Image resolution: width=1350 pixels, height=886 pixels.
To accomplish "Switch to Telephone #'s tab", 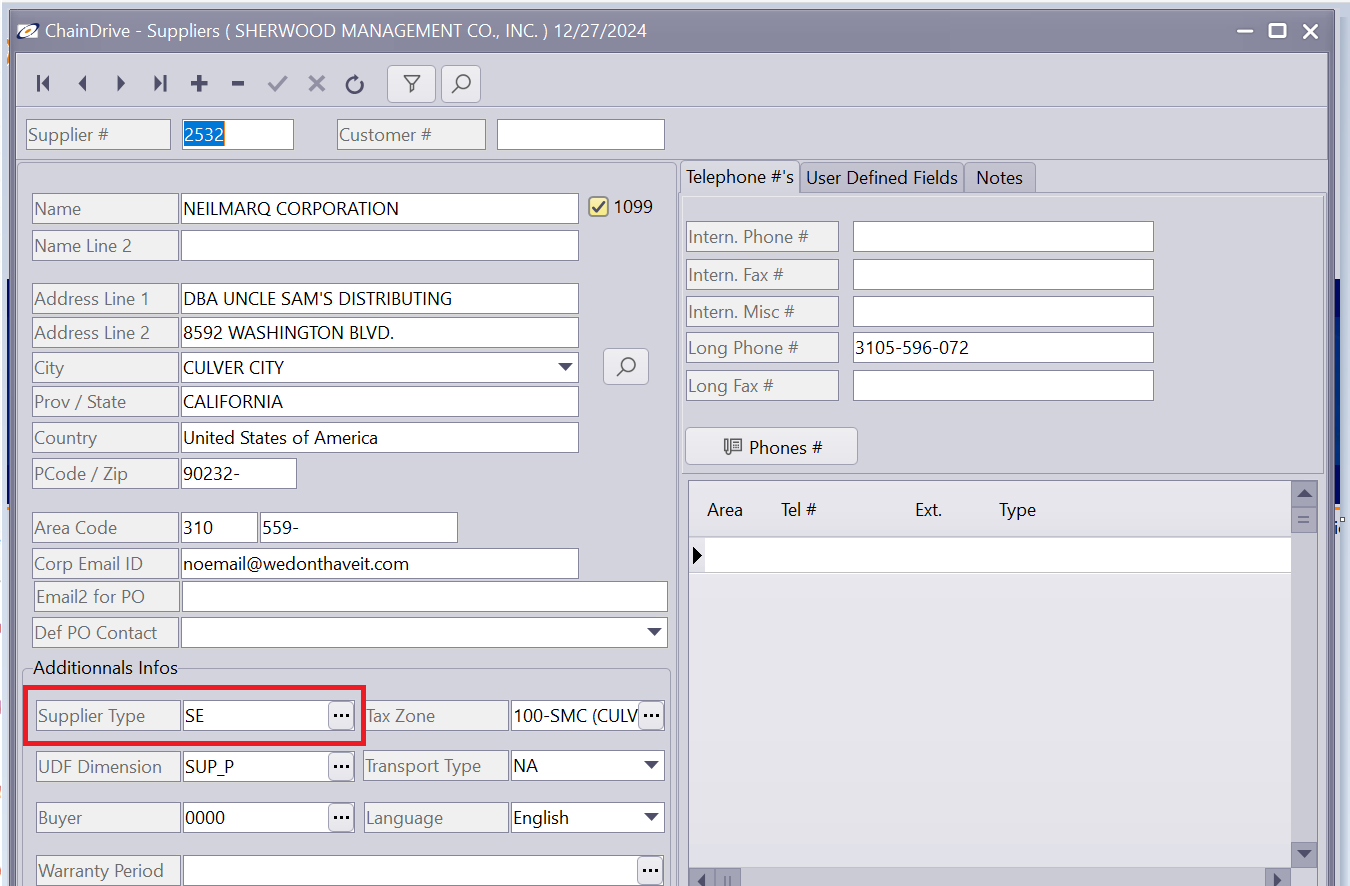I will point(740,177).
